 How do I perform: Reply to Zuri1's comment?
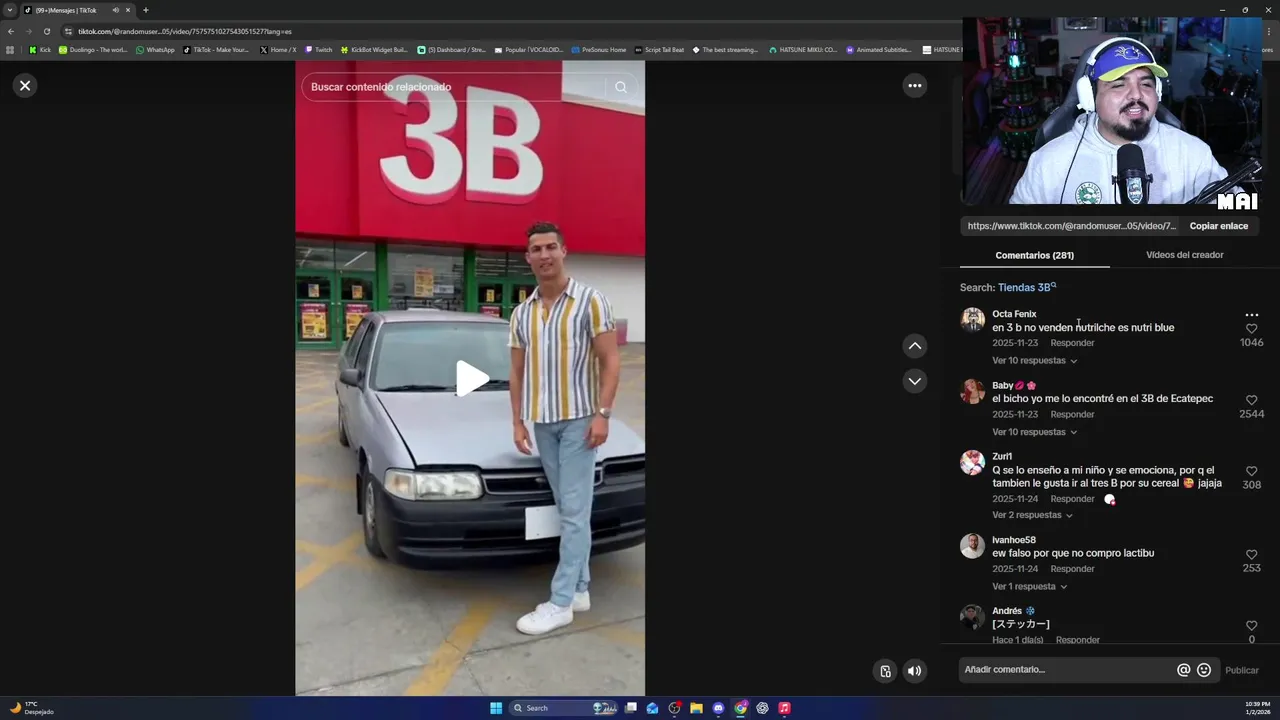(x=1072, y=499)
